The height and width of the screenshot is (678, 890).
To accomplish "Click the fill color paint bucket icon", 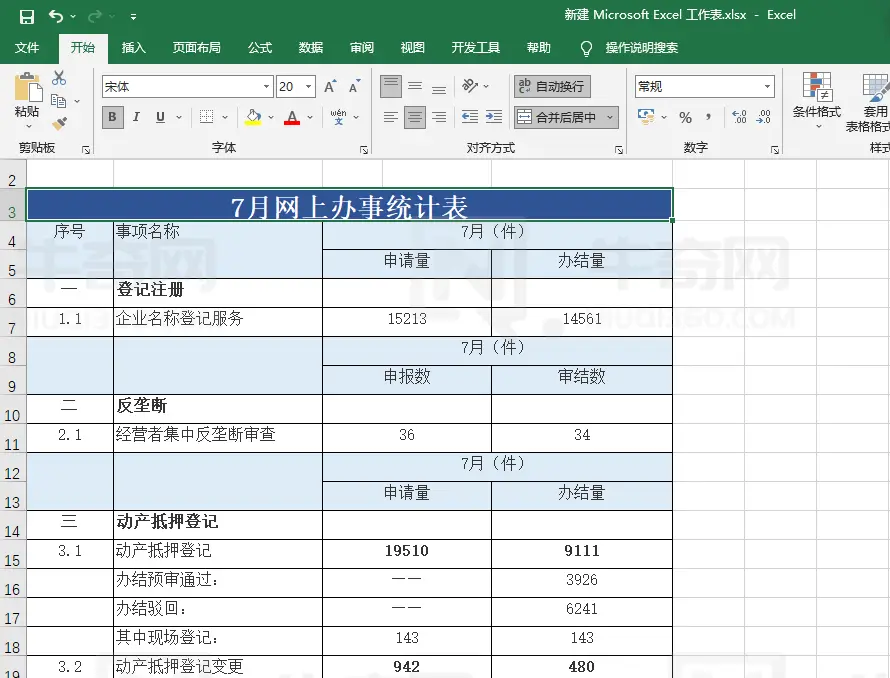I will 253,117.
